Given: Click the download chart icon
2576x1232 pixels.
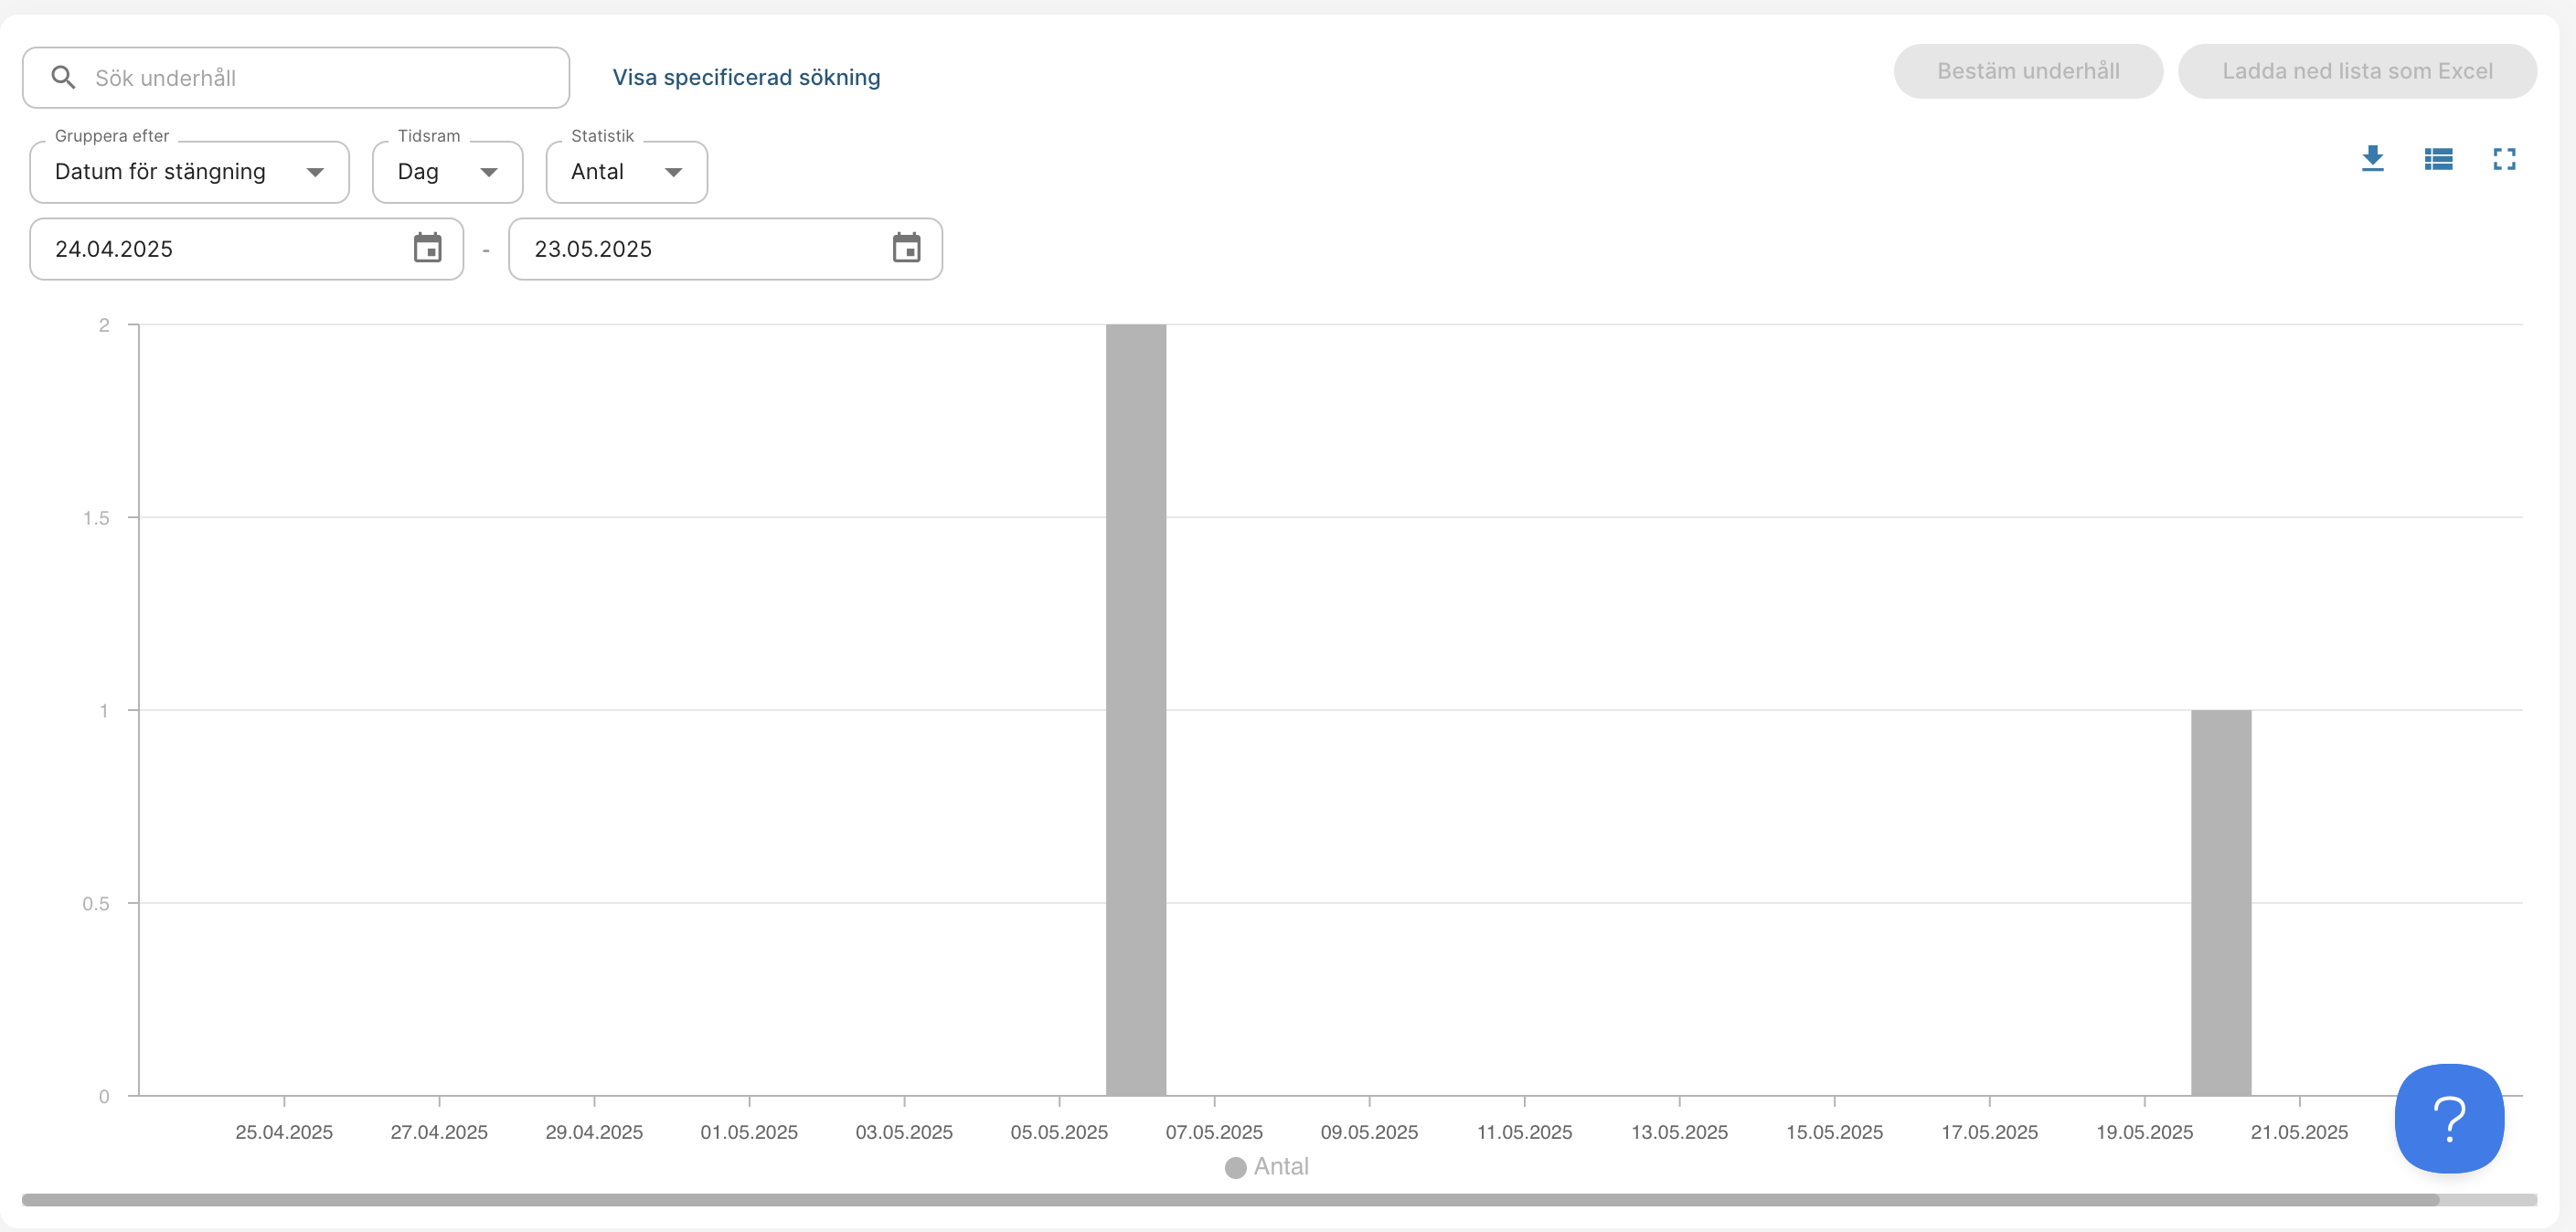Looking at the screenshot, I should point(2372,159).
